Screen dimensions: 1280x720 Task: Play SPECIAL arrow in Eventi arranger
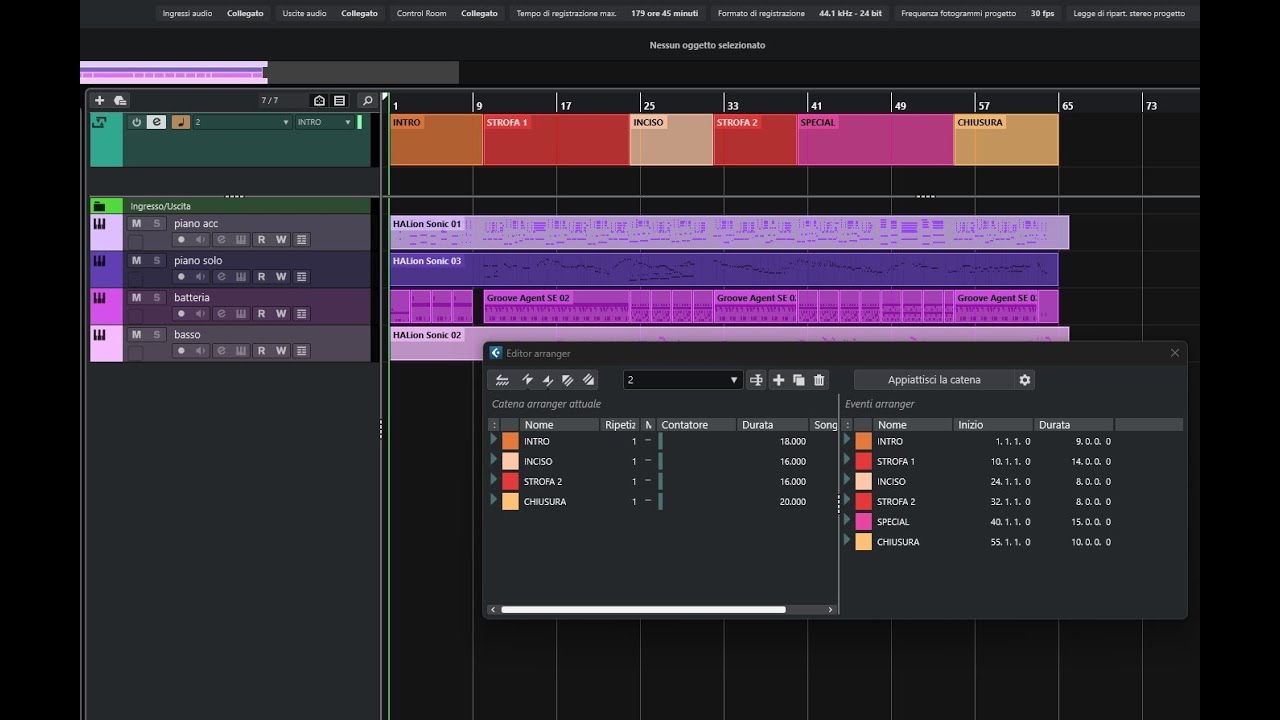(847, 520)
